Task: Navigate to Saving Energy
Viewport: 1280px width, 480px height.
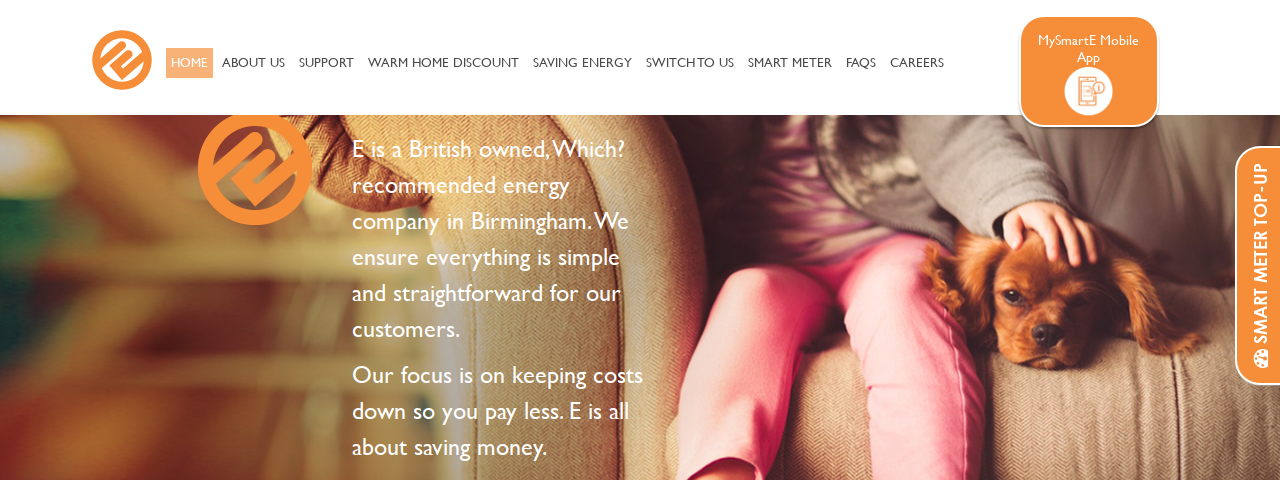Action: click(x=582, y=63)
